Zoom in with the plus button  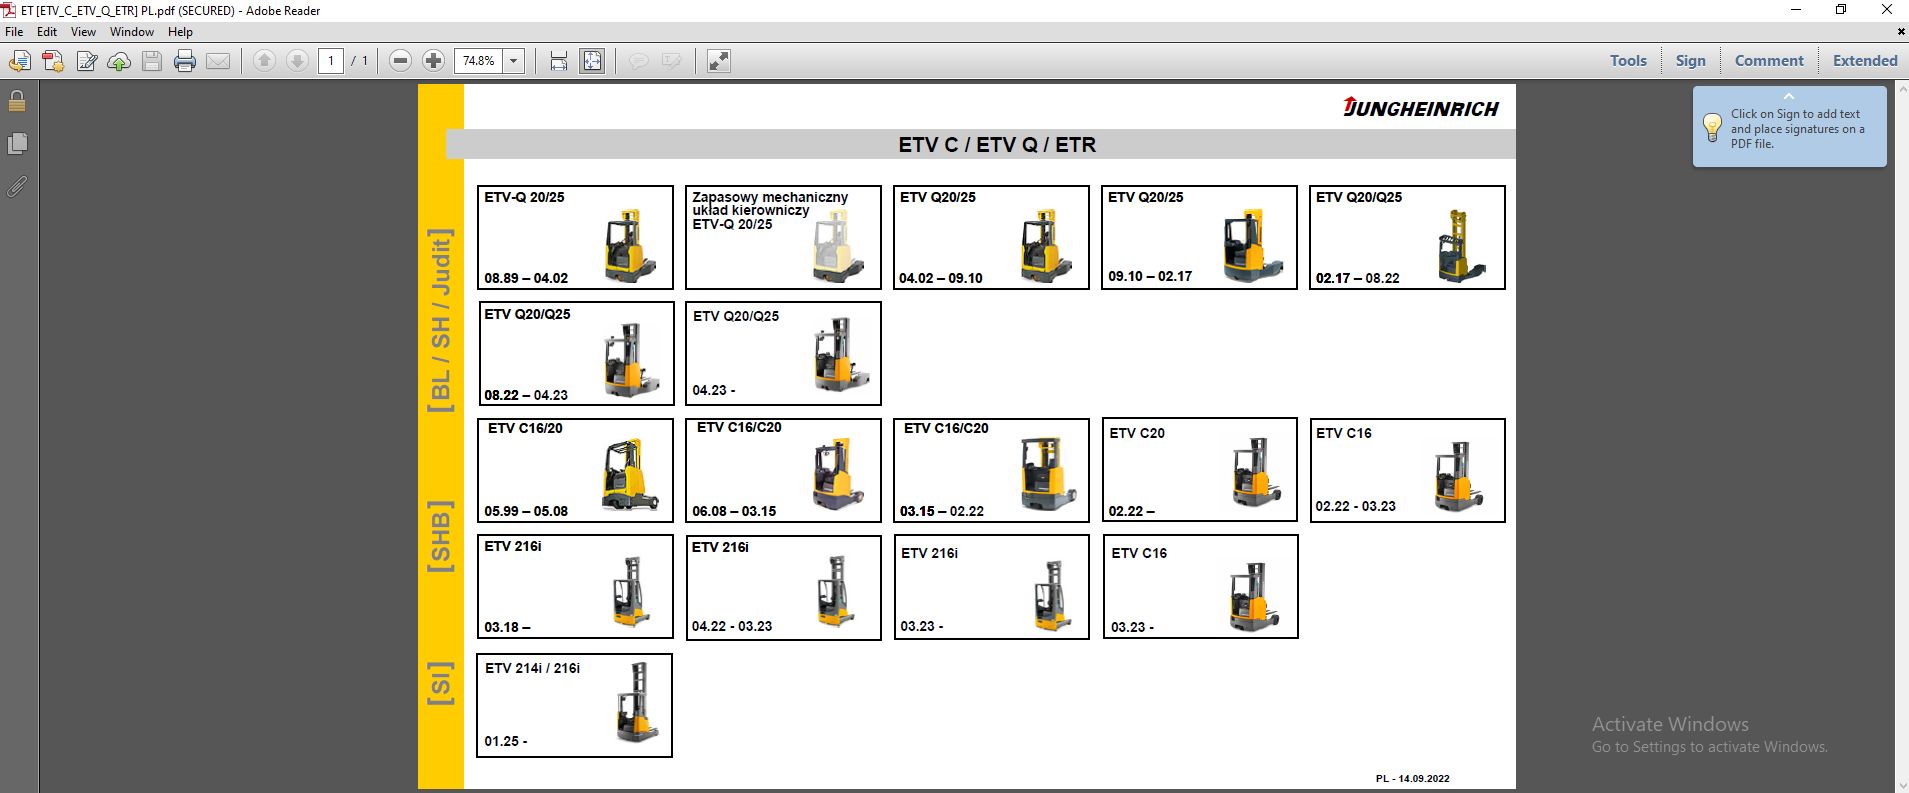[x=433, y=61]
